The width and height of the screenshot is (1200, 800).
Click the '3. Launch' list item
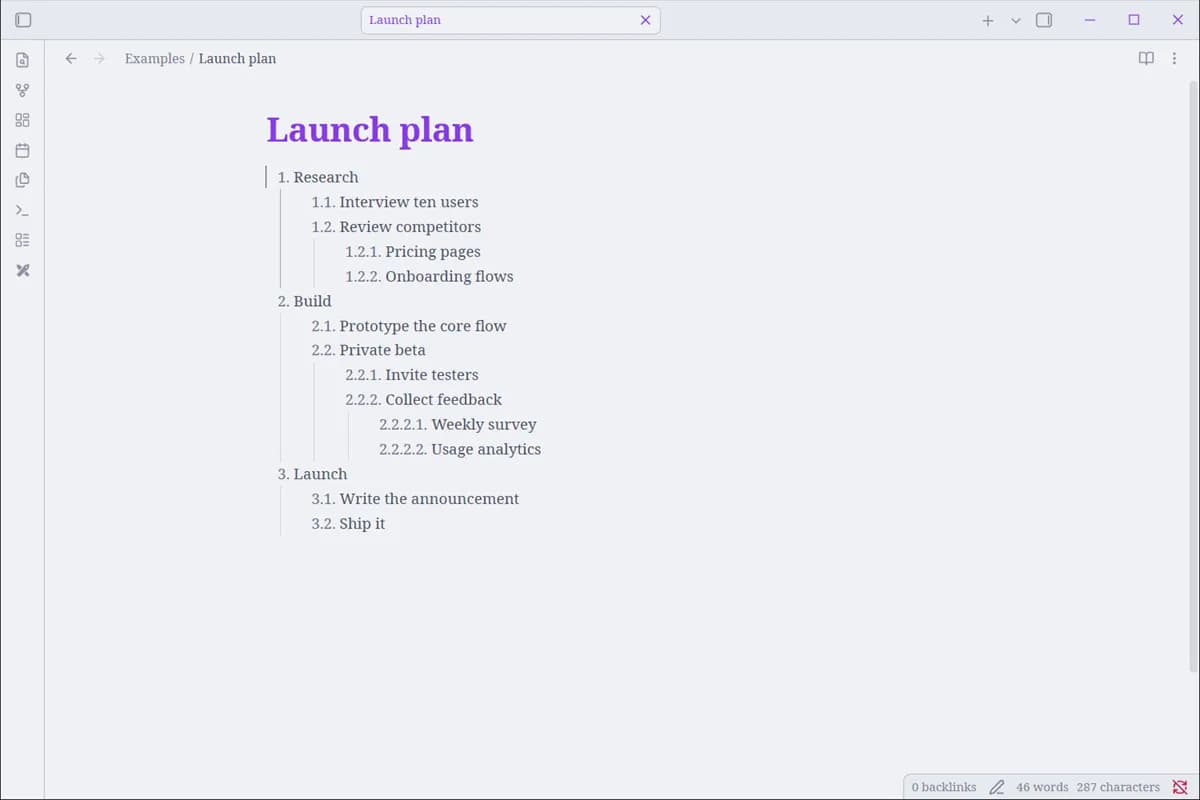(x=312, y=474)
